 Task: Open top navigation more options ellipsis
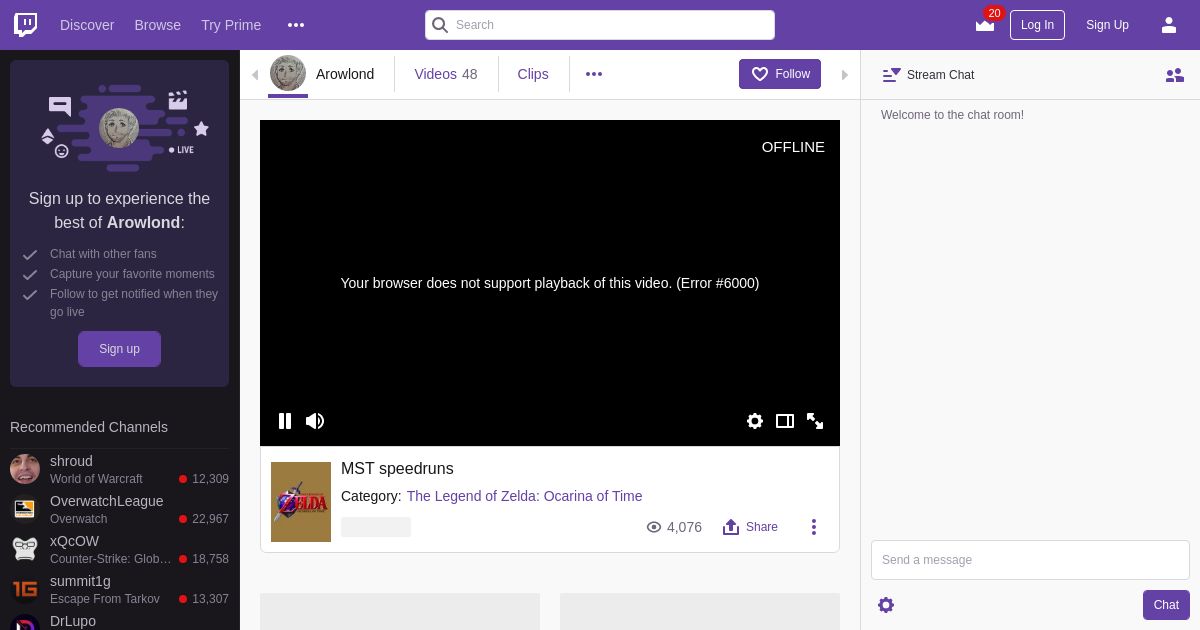296,25
